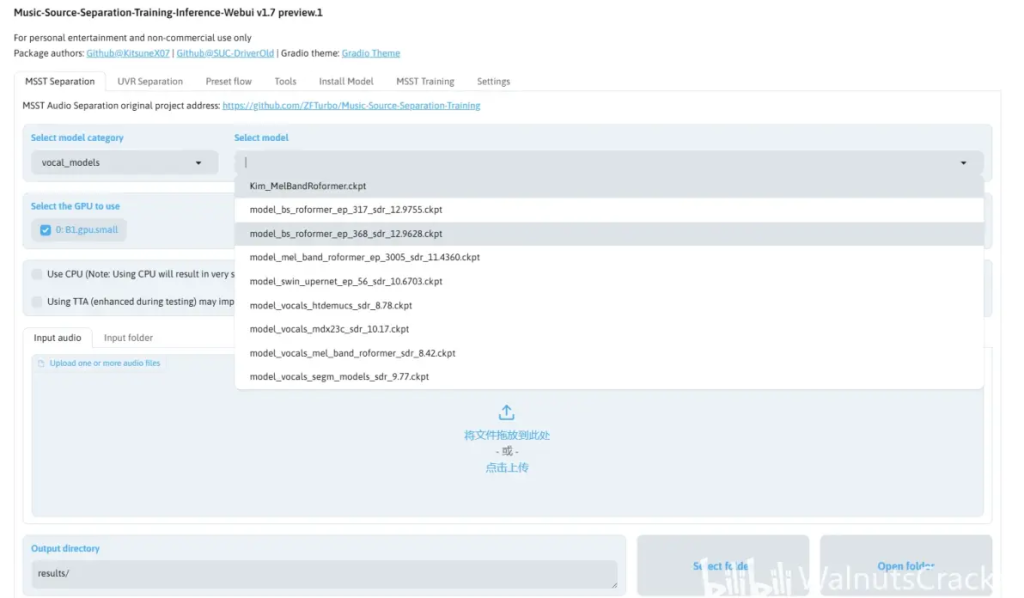Switch to the MSST Separation tab
Screen dimensions: 1024x598
(59, 82)
